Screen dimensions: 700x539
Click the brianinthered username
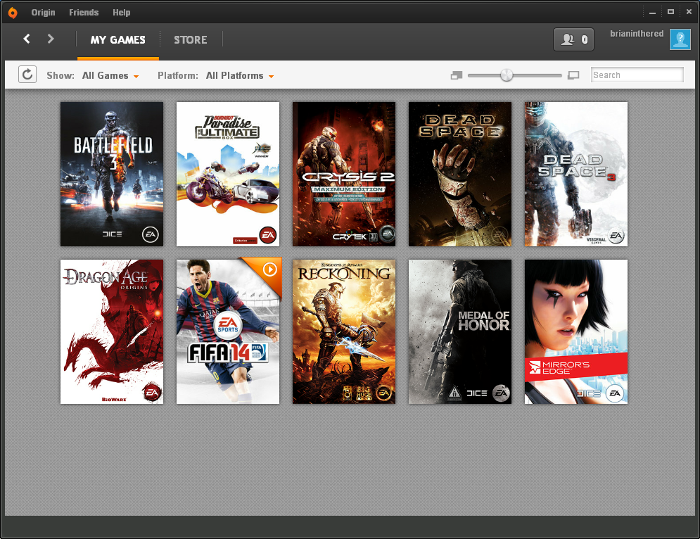pos(637,33)
